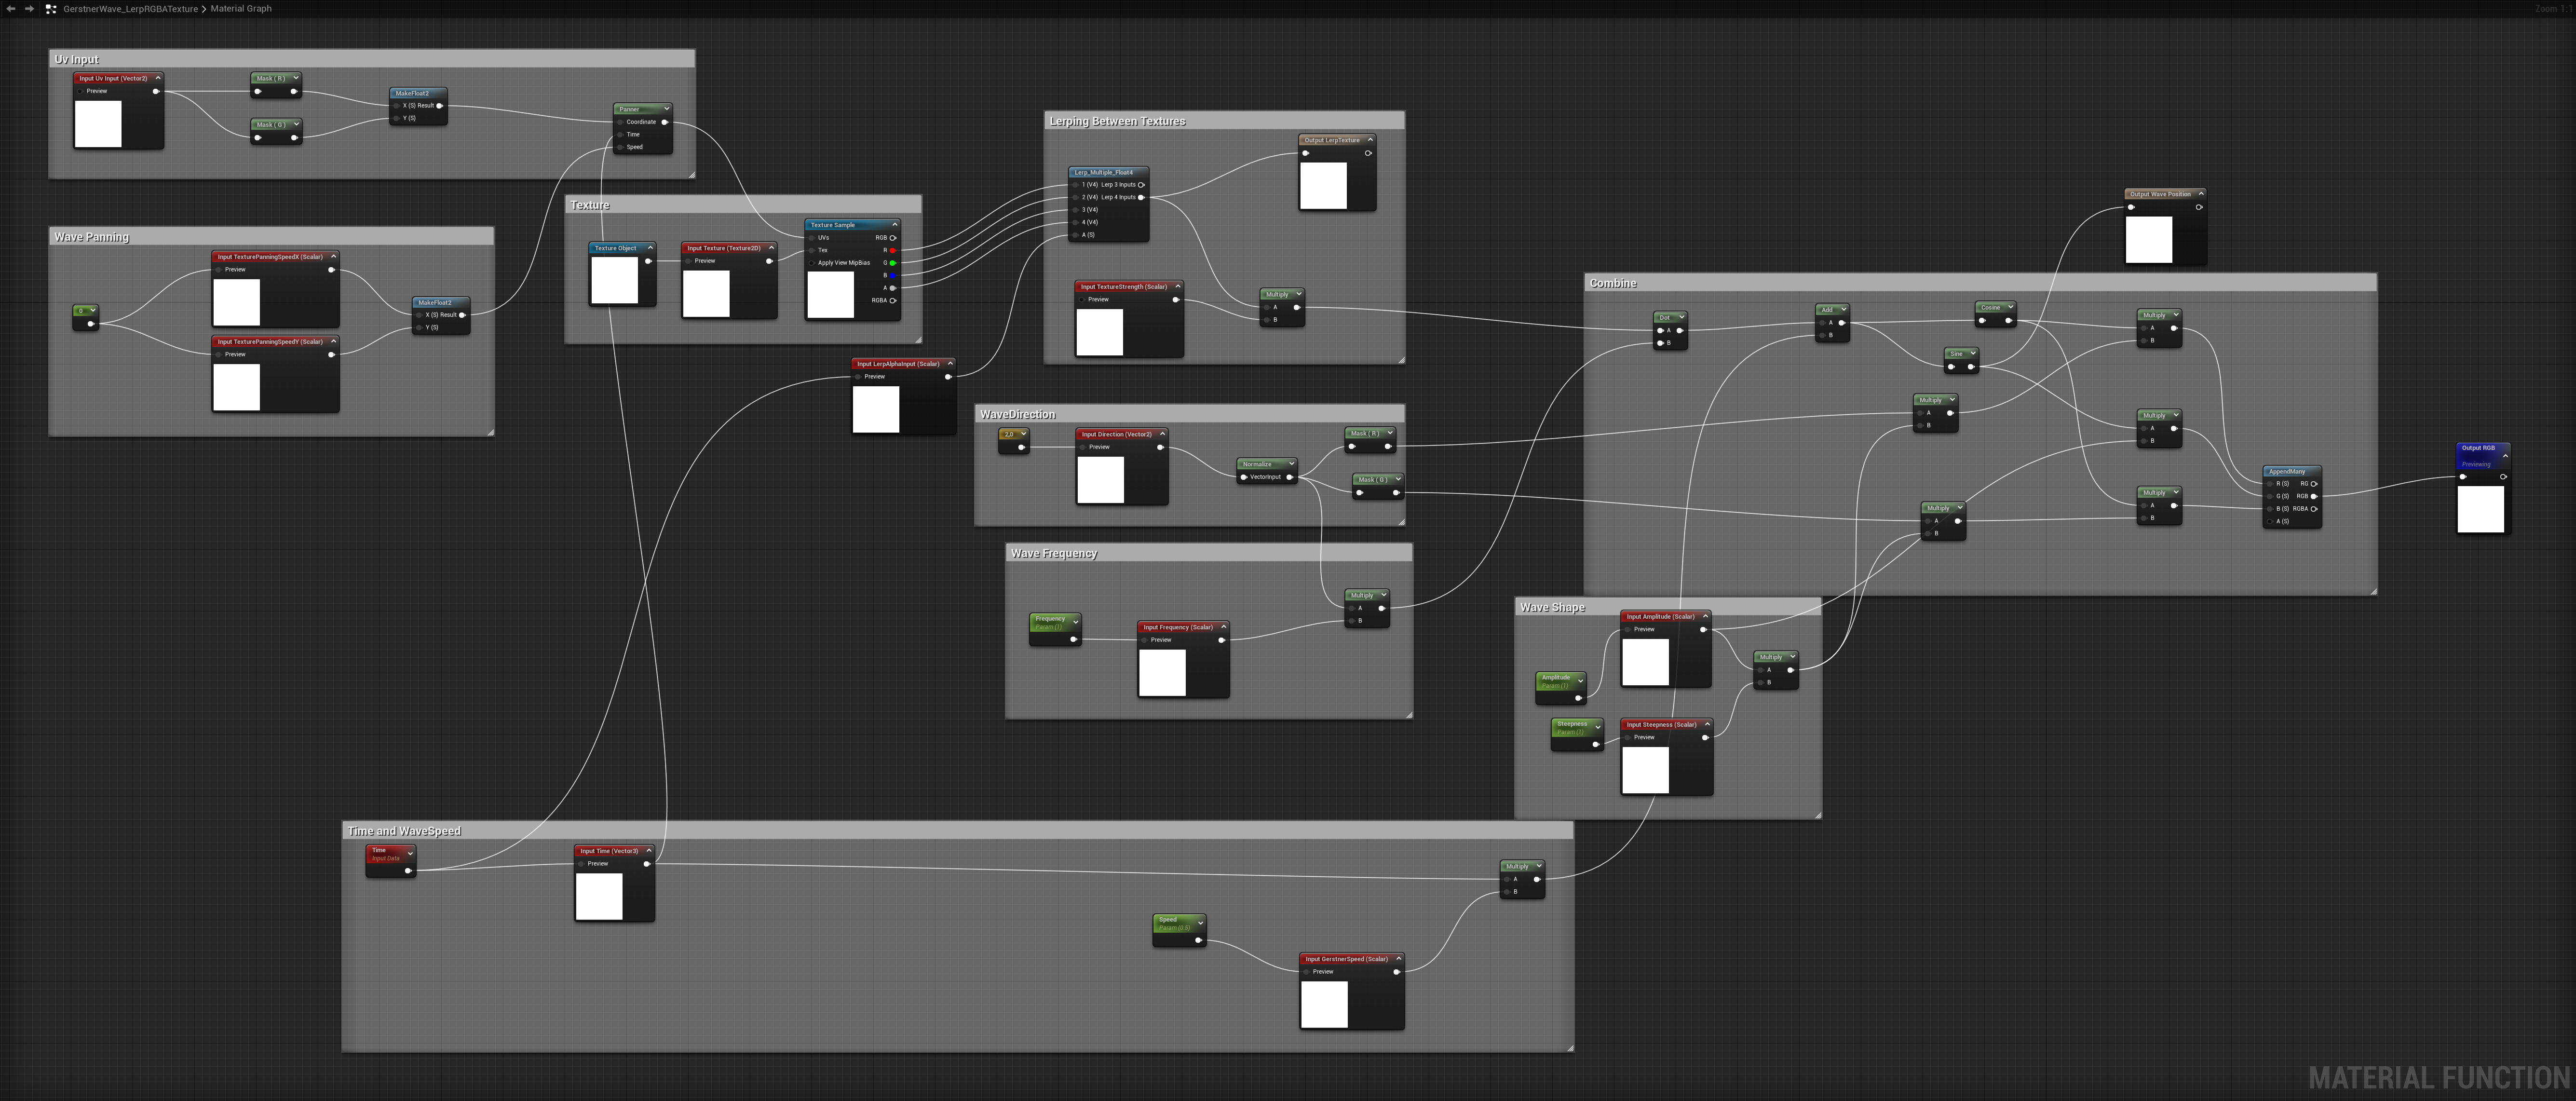Select the Wave Frequency comment header
Viewport: 2576px width, 1101px height.
click(x=1209, y=553)
